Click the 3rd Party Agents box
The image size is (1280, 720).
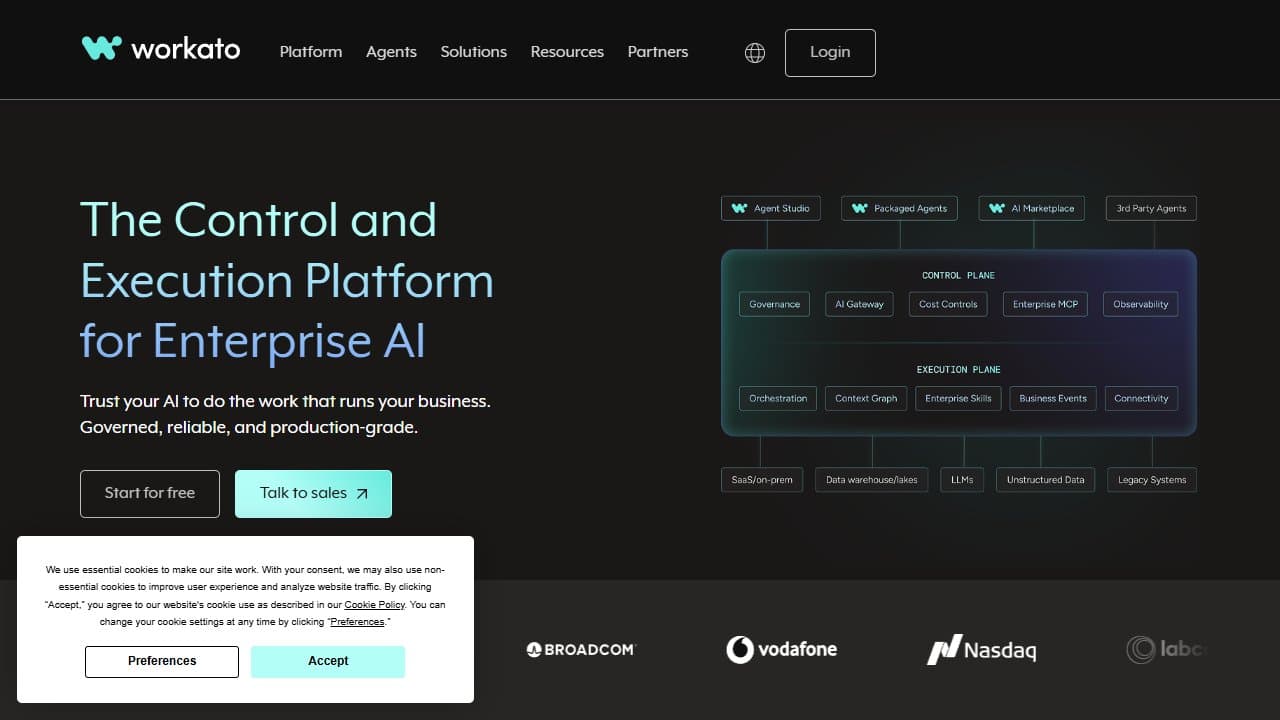point(1151,208)
